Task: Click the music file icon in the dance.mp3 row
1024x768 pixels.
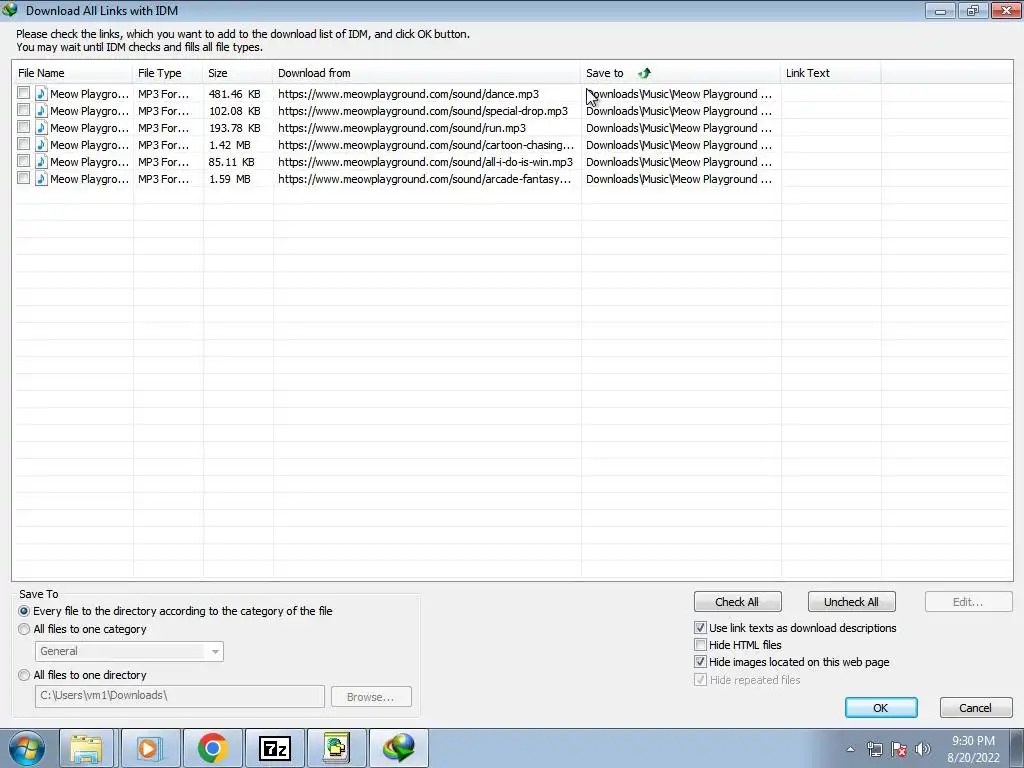Action: (x=41, y=93)
